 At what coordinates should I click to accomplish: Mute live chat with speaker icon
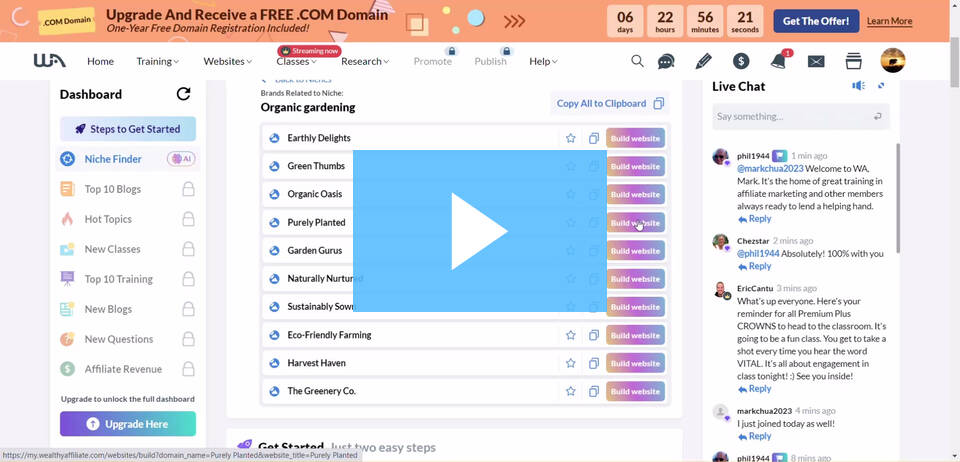(x=858, y=86)
